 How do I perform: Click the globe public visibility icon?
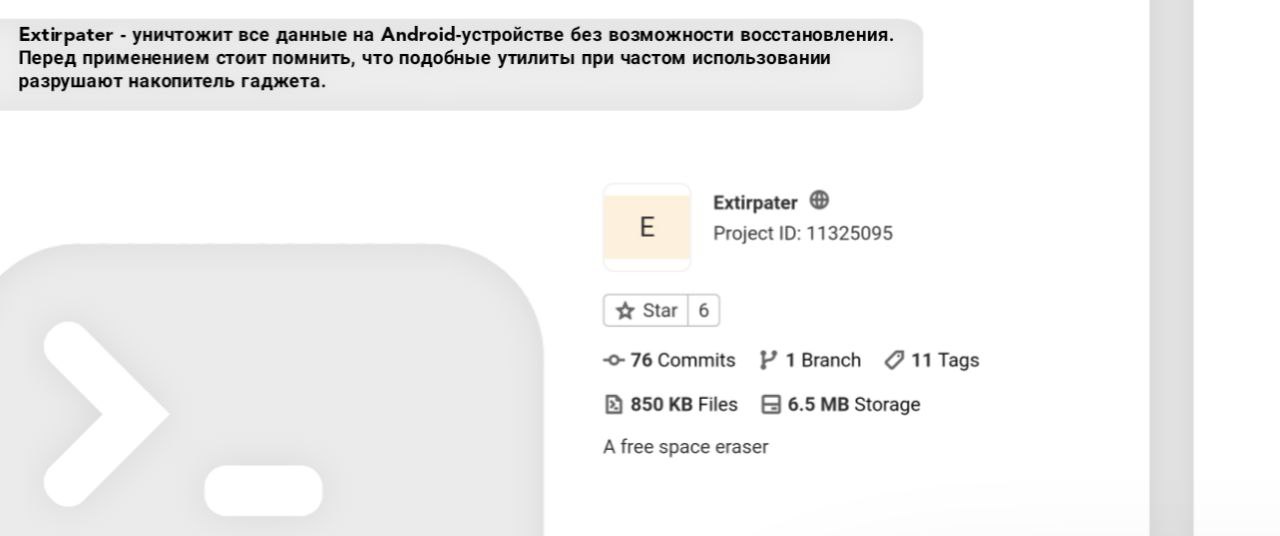(x=819, y=201)
